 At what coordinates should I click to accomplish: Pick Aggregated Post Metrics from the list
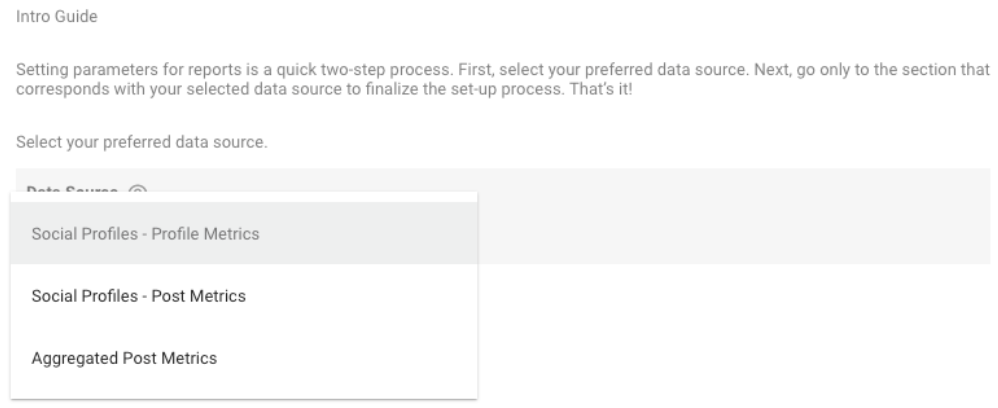[124, 358]
